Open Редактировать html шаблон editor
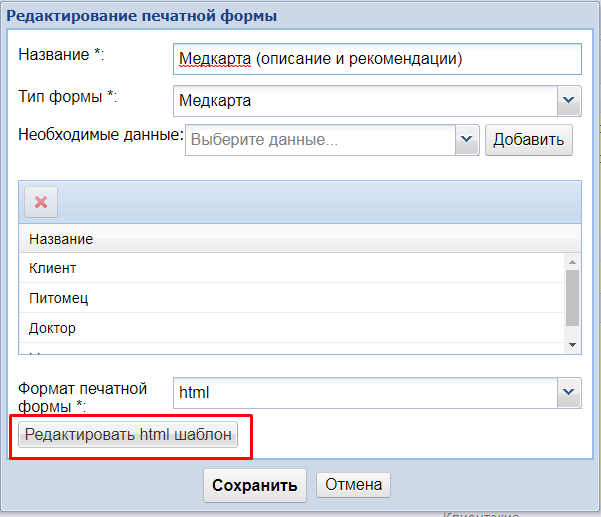This screenshot has height=517, width=601. coord(130,435)
